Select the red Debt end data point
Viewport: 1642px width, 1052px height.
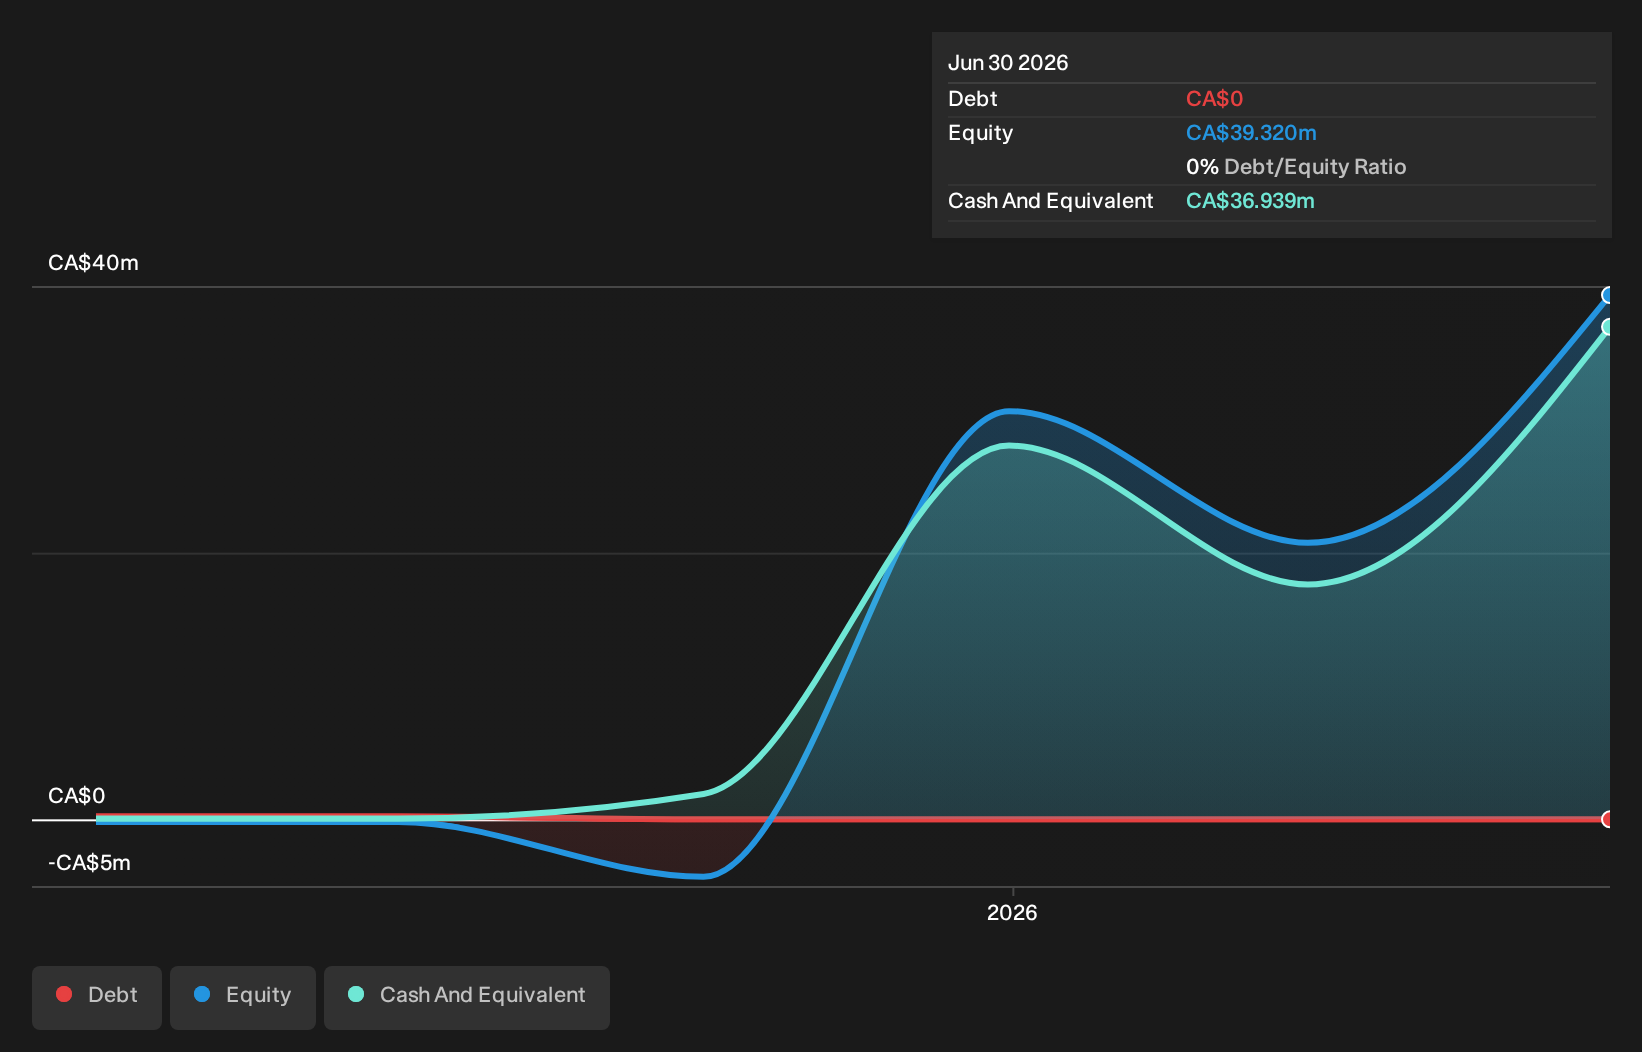click(x=1608, y=819)
